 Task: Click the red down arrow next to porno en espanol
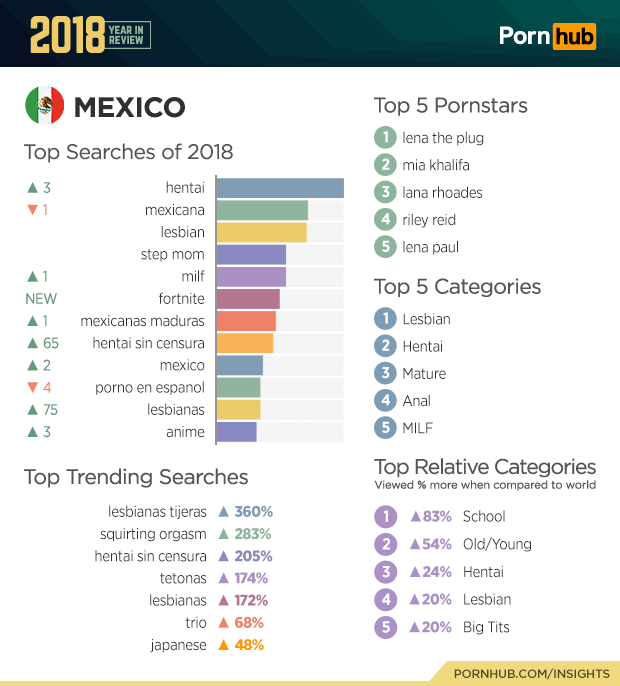[32, 387]
